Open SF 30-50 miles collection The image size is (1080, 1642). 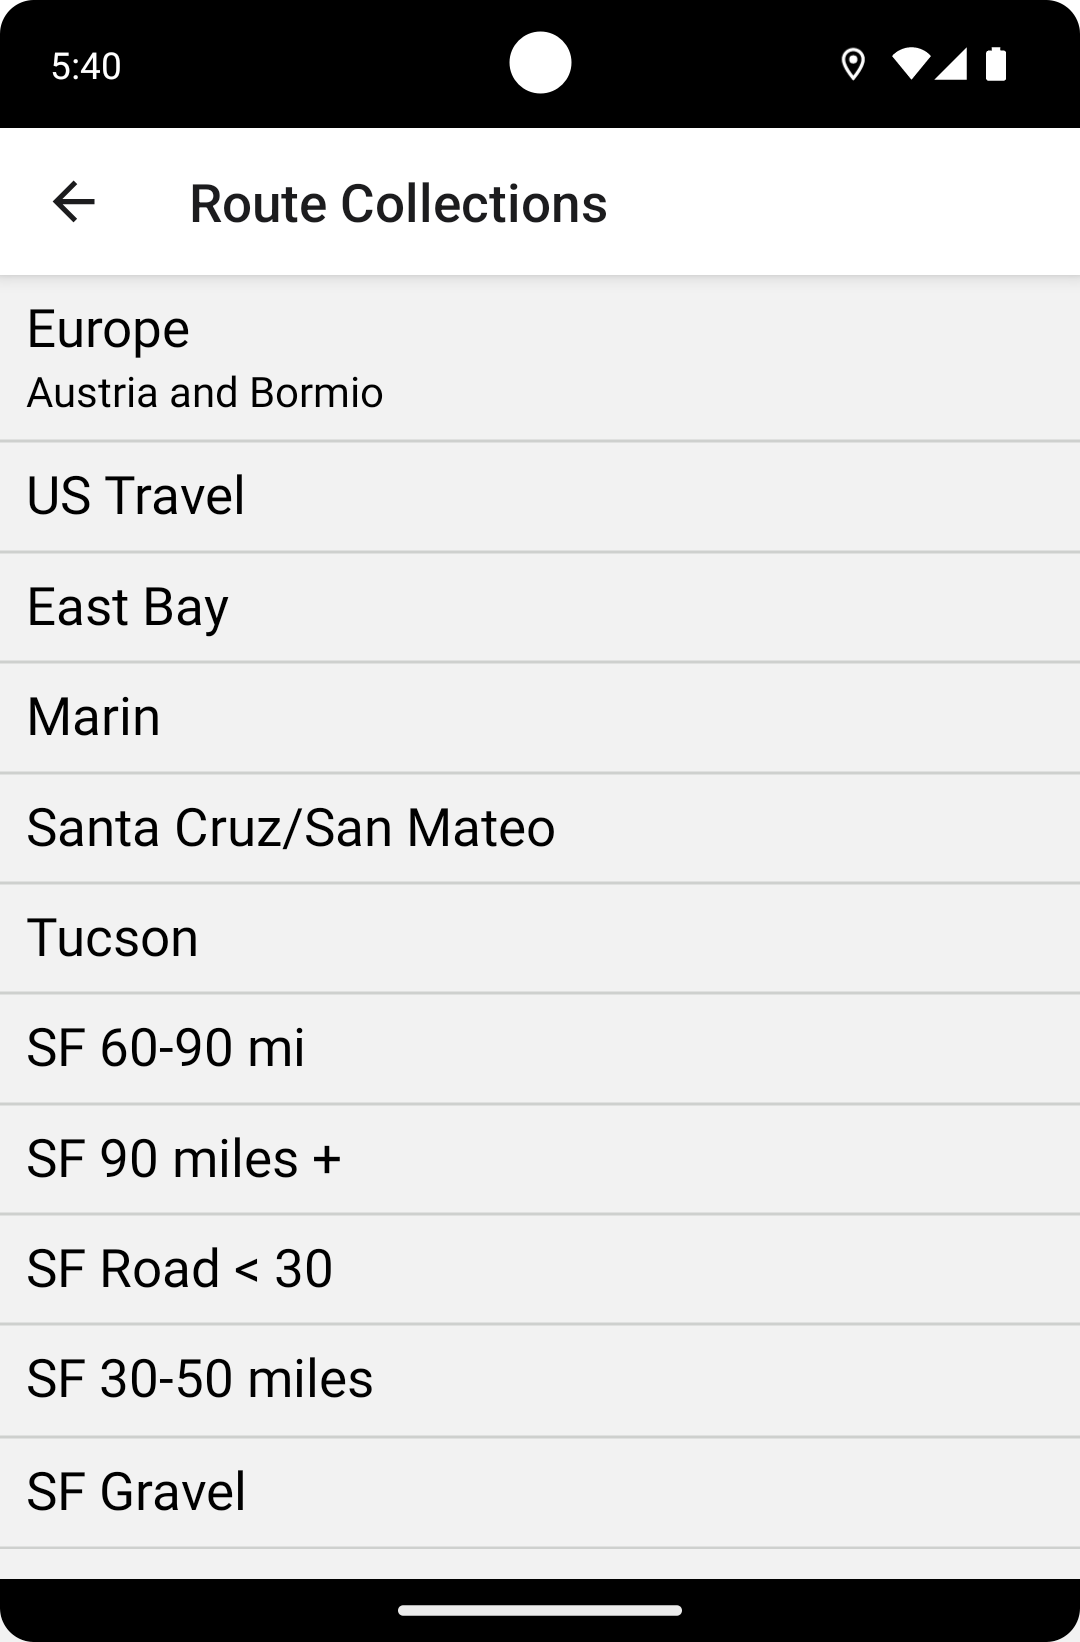coord(540,1380)
